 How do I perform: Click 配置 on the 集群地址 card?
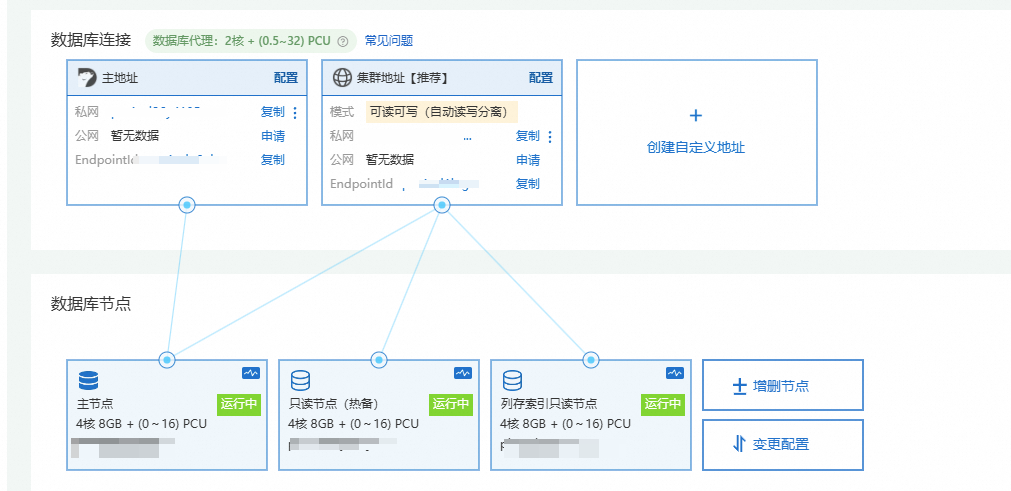[x=541, y=78]
